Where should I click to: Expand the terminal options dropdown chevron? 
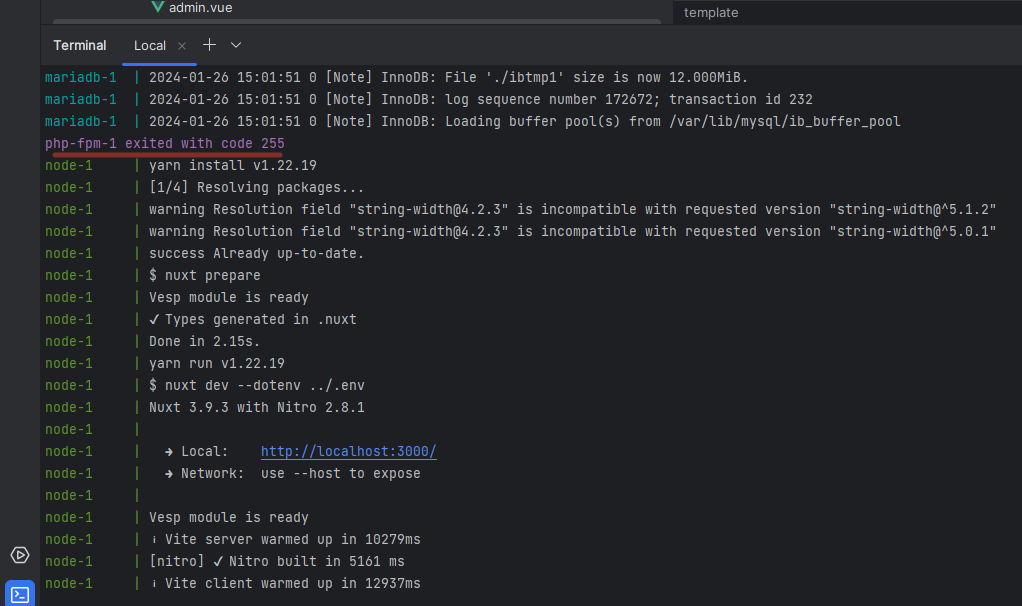(x=236, y=45)
